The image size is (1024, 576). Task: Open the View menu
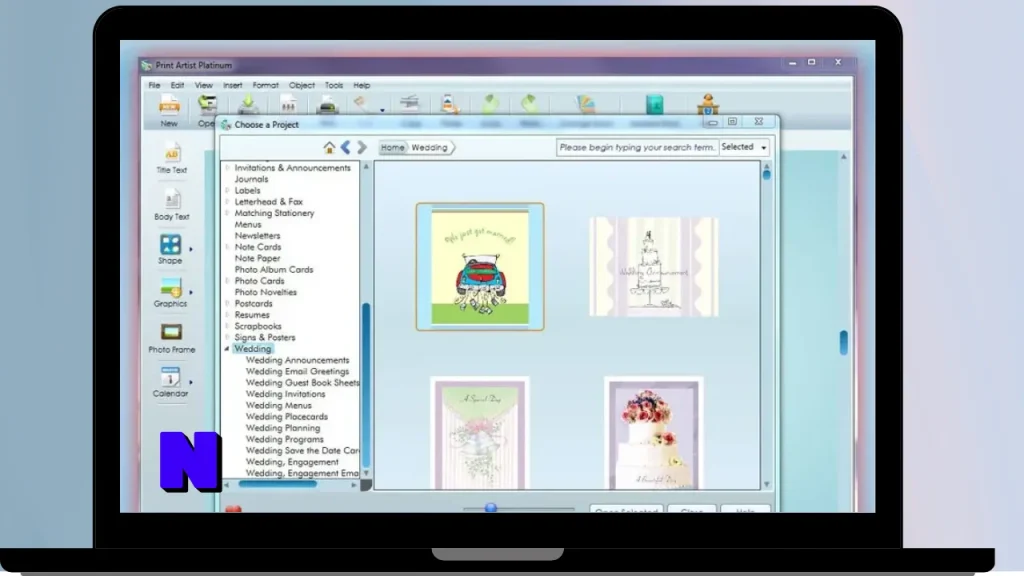[204, 85]
